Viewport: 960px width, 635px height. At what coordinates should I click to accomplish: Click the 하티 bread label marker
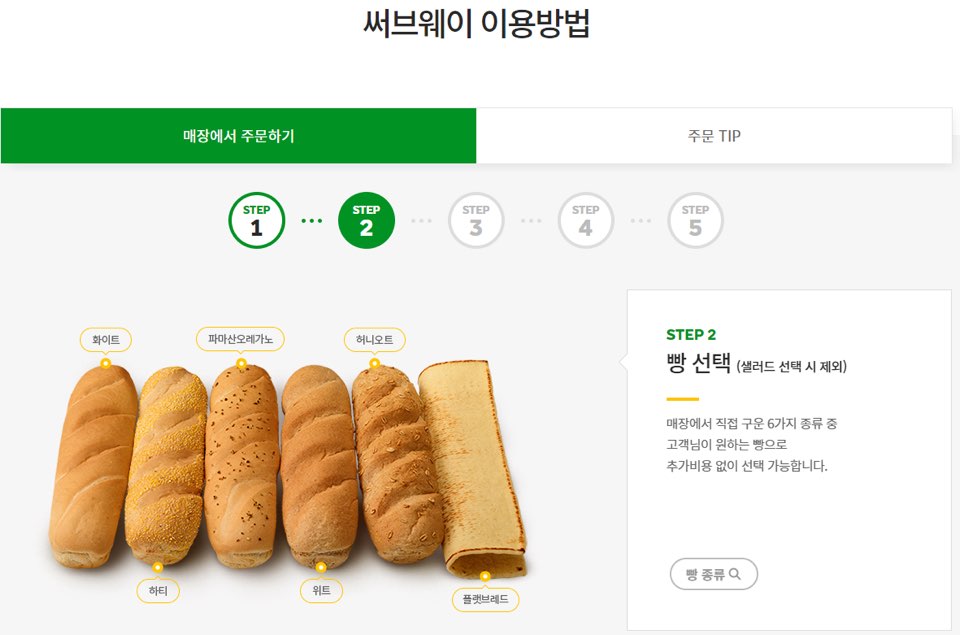pos(157,591)
